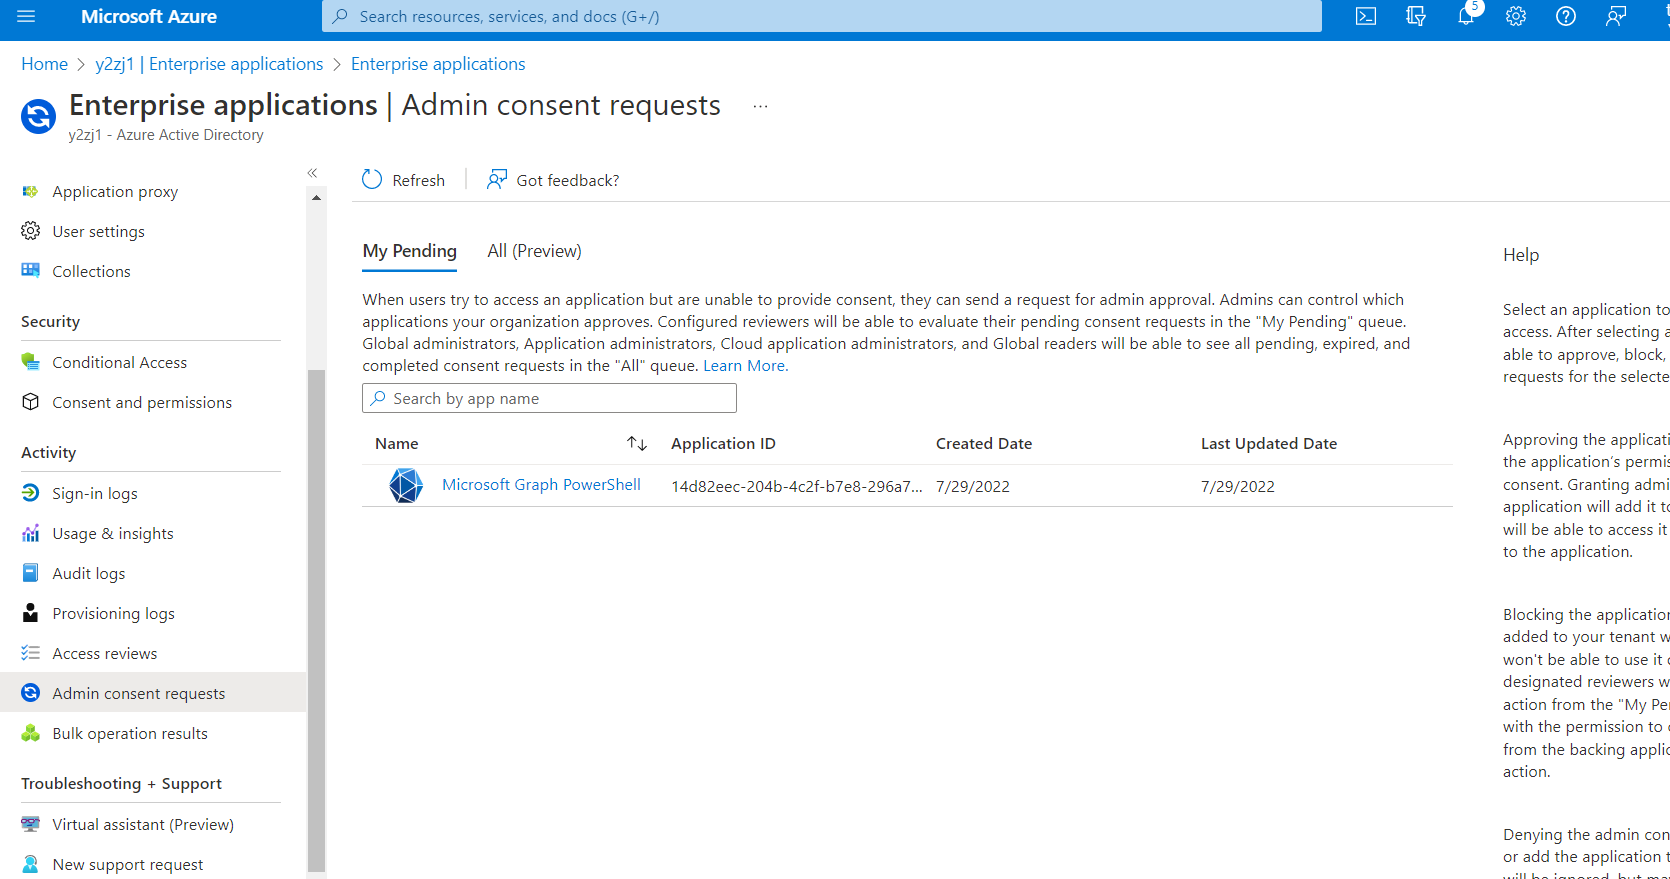Click the Refresh button label
This screenshot has height=879, width=1670.
(418, 180)
